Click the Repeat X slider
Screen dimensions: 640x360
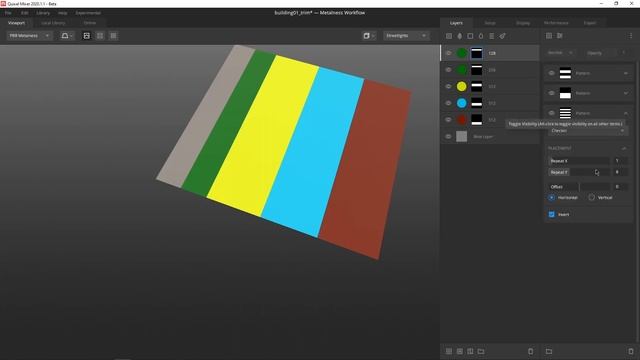579,161
